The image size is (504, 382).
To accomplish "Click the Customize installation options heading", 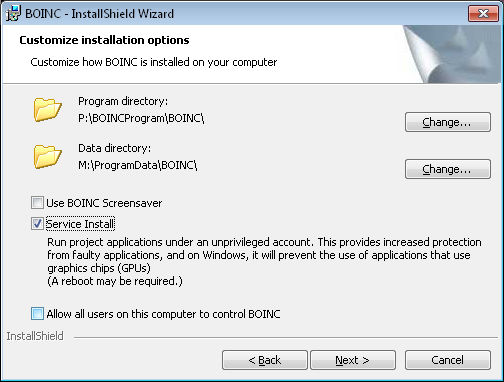I will 104,40.
